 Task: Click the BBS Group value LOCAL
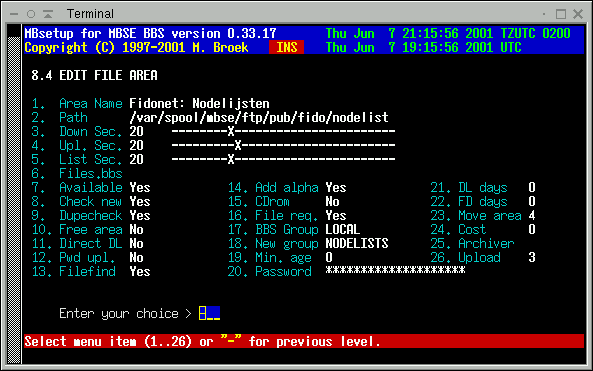click(x=343, y=229)
